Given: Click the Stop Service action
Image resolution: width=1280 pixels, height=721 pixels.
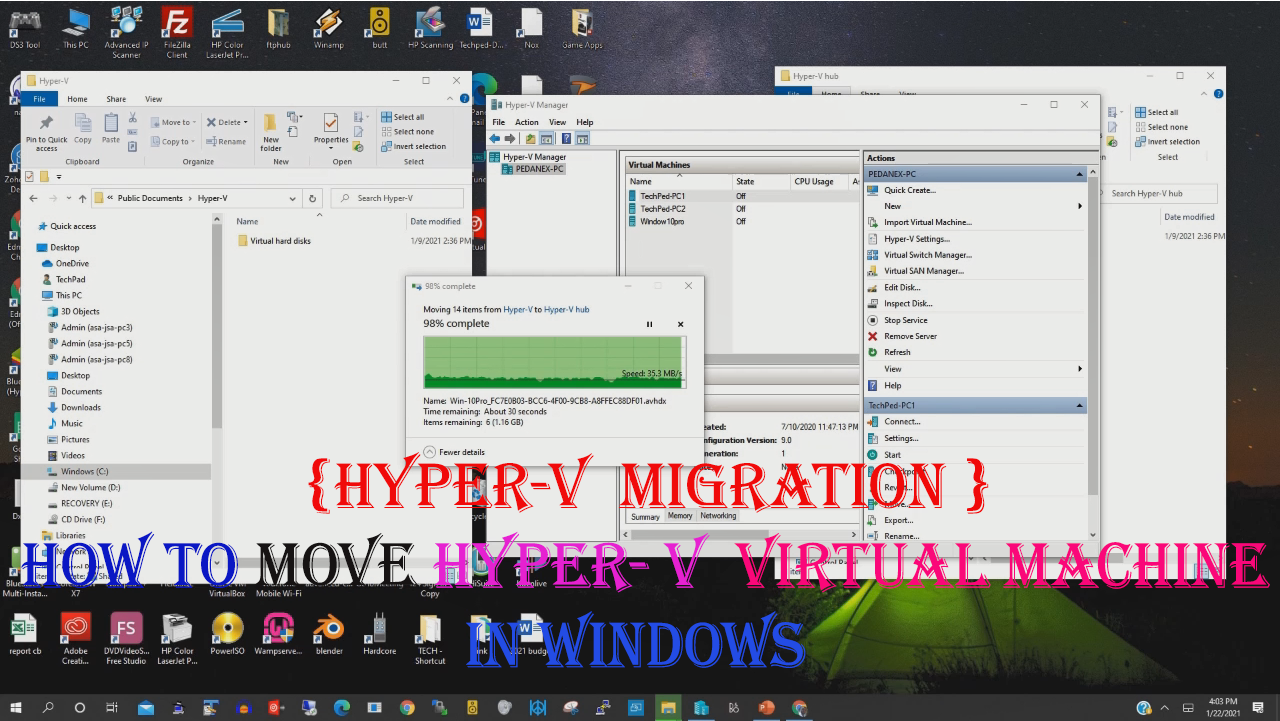Looking at the screenshot, I should (905, 320).
